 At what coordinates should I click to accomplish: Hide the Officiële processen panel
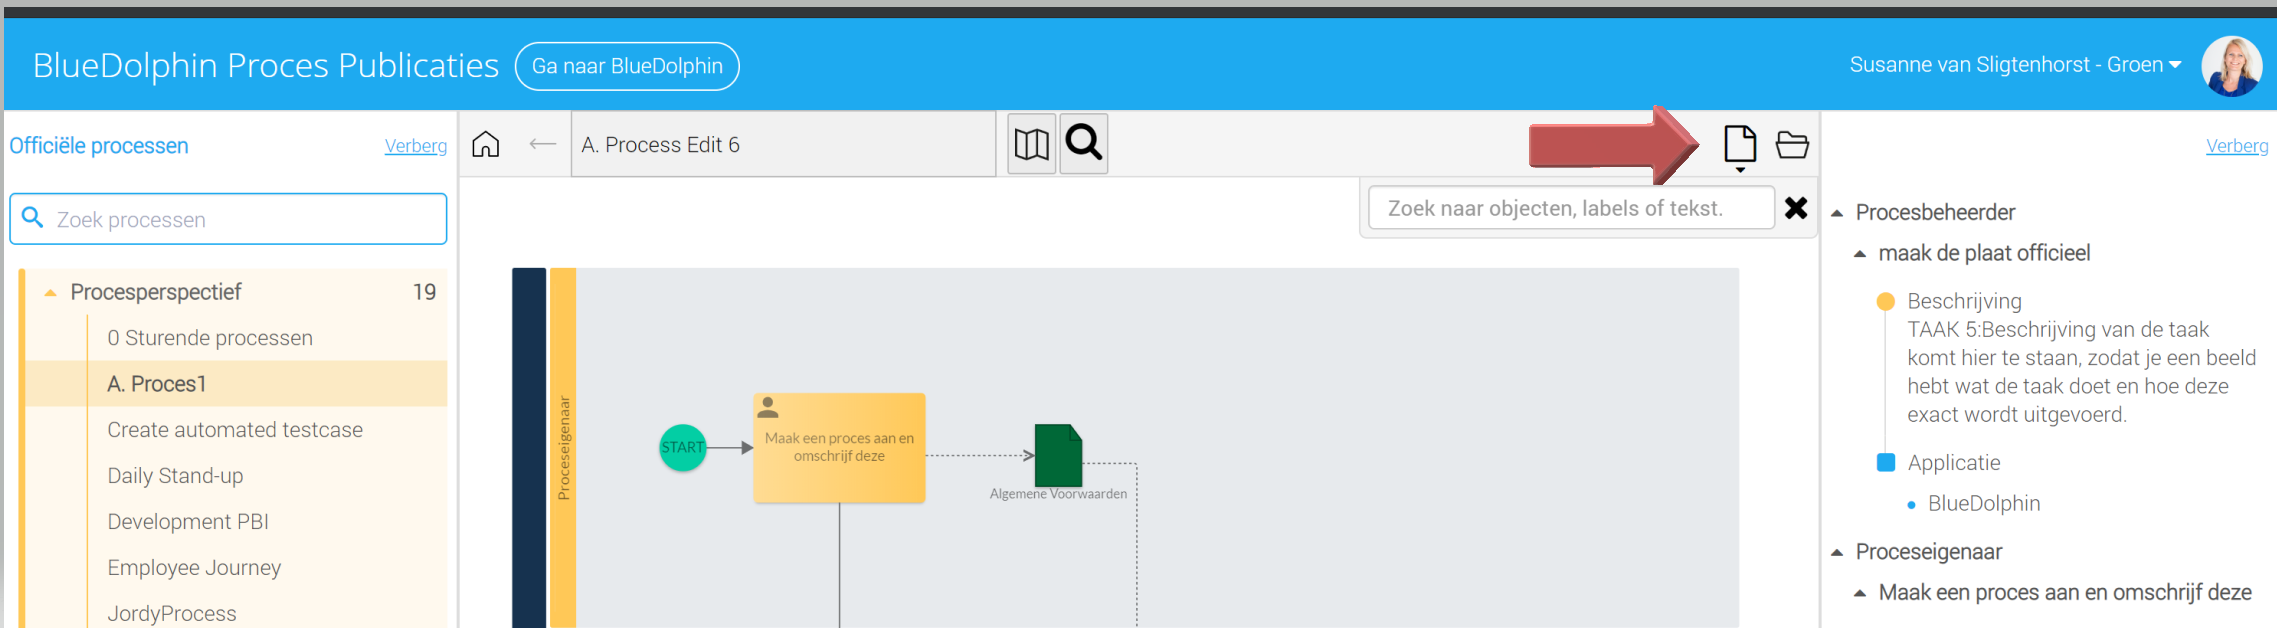click(416, 146)
